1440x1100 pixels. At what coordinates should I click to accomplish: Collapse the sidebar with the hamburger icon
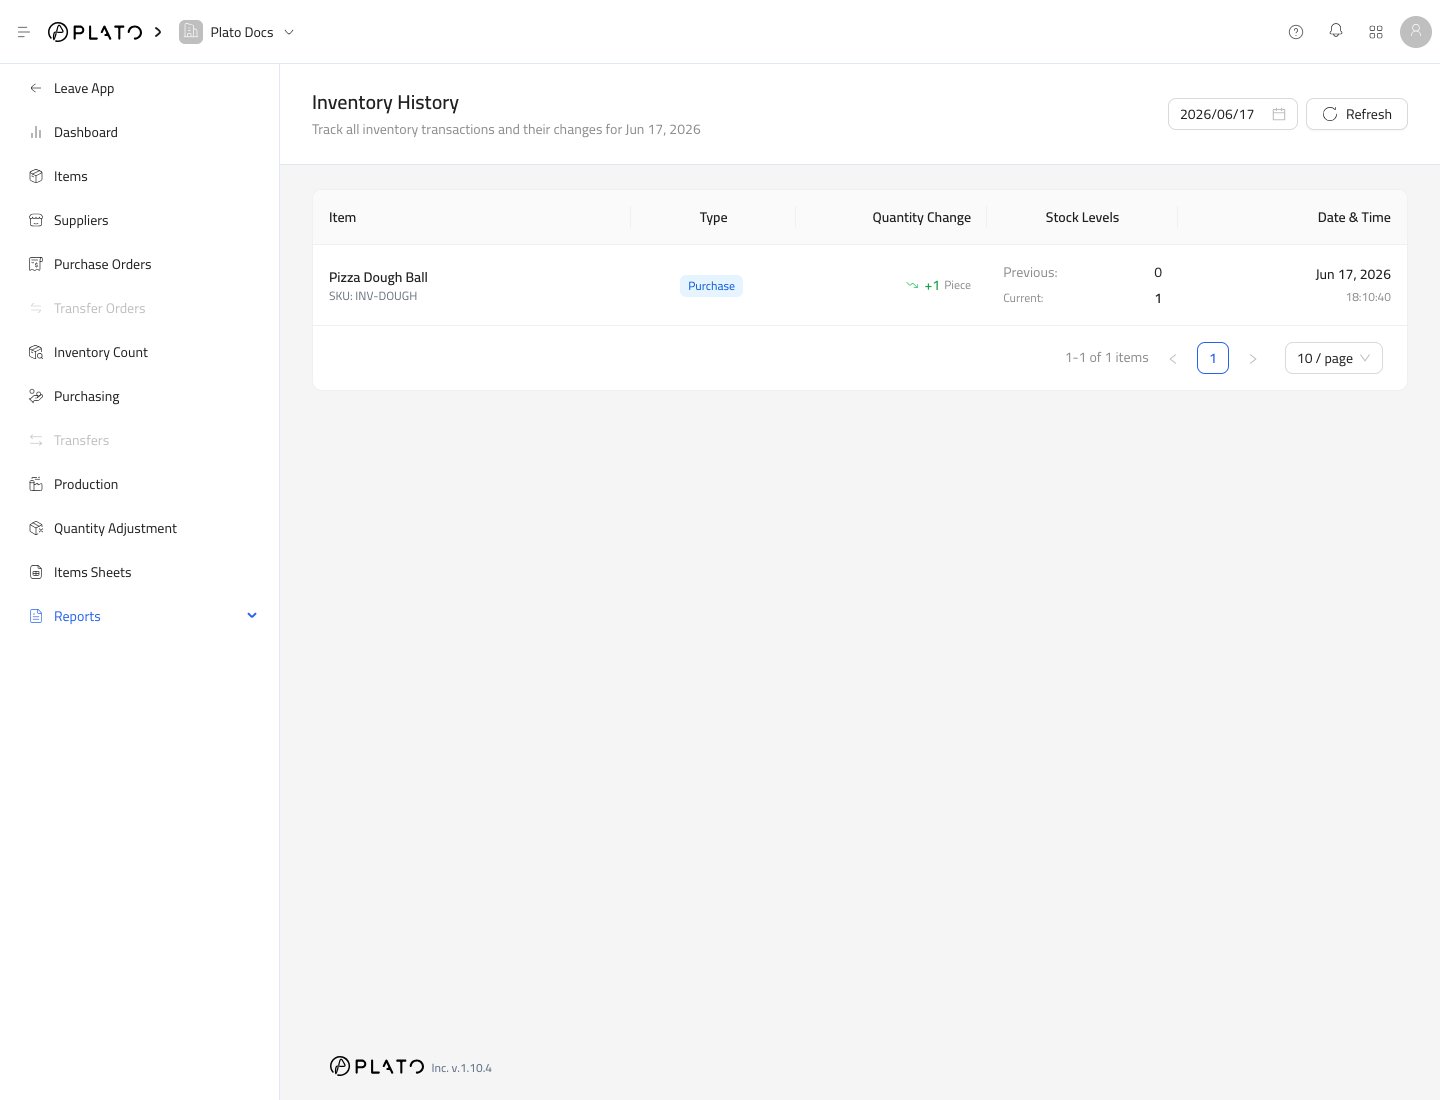(x=24, y=32)
